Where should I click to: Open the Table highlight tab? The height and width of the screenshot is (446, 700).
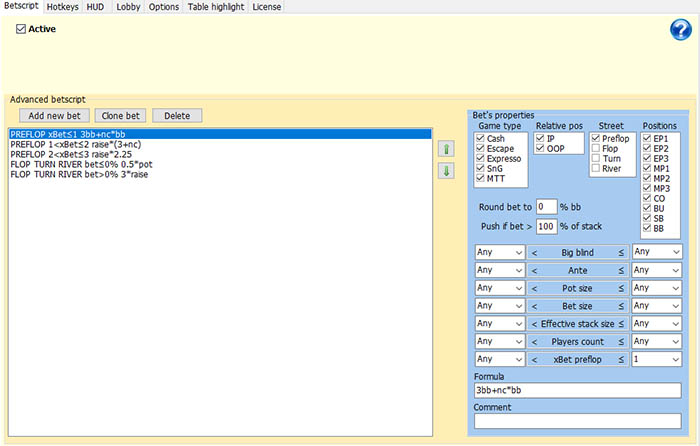(216, 7)
